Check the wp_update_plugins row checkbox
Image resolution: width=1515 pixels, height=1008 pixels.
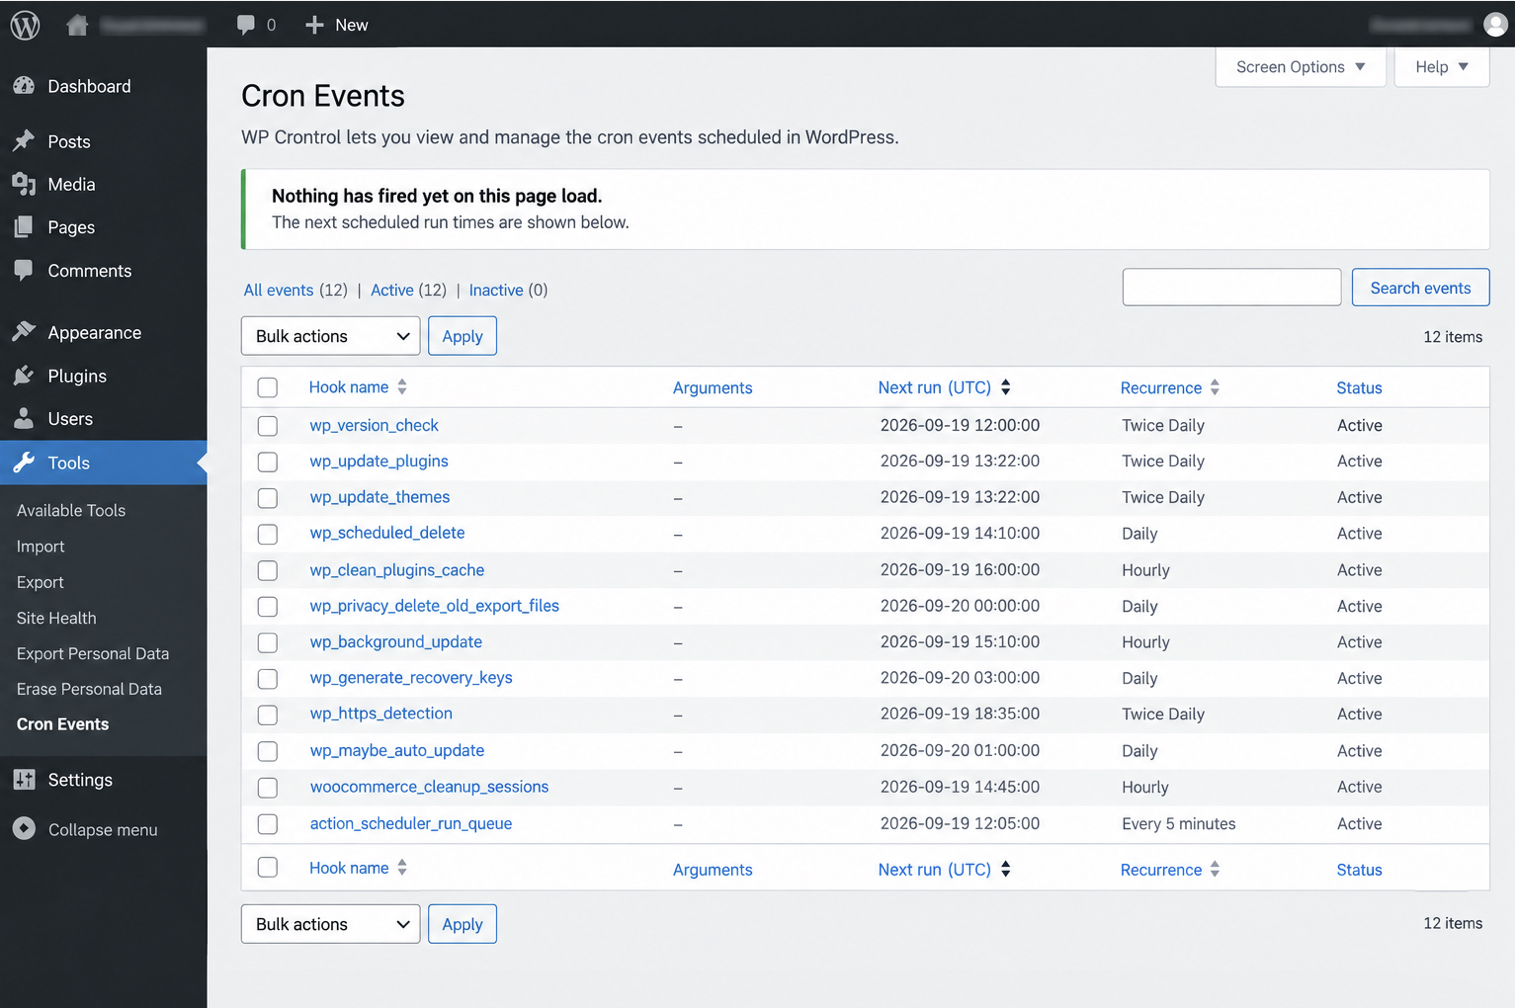[267, 461]
